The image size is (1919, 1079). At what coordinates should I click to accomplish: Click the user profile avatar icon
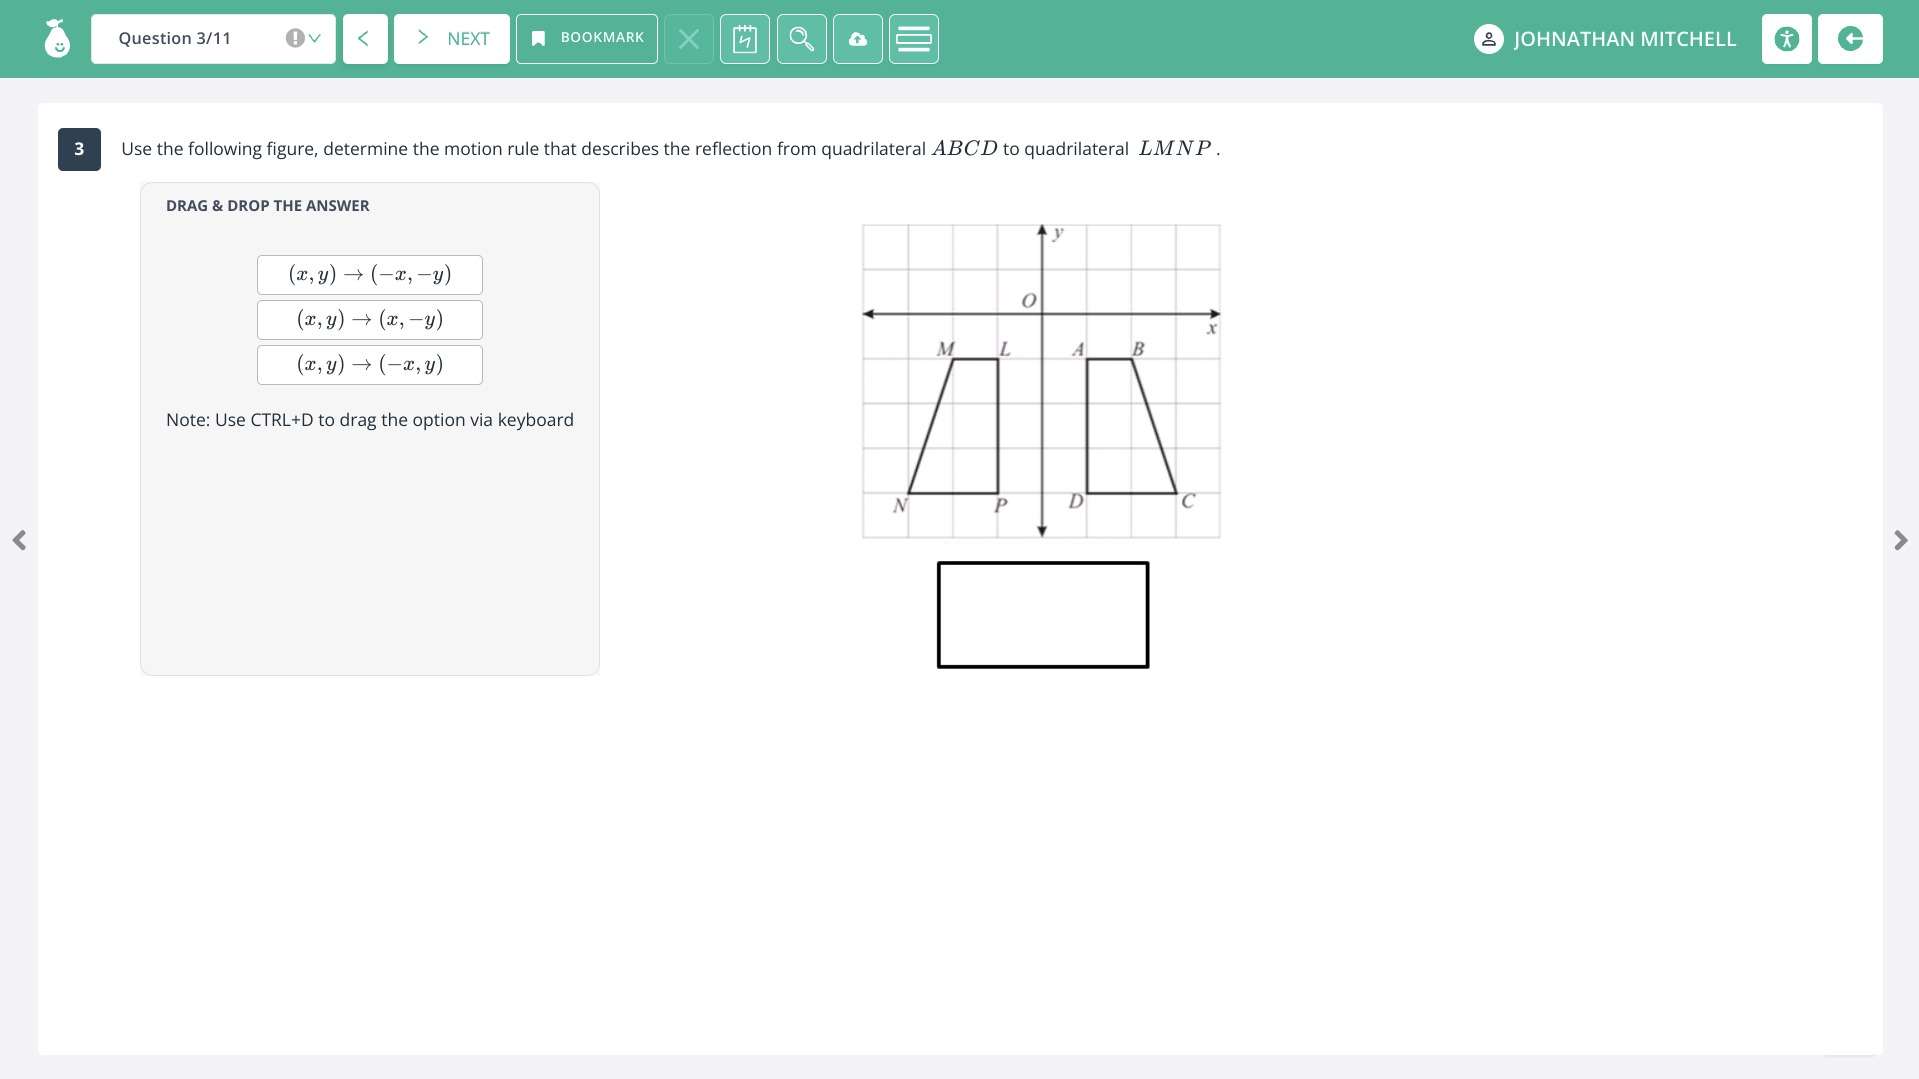pos(1488,39)
